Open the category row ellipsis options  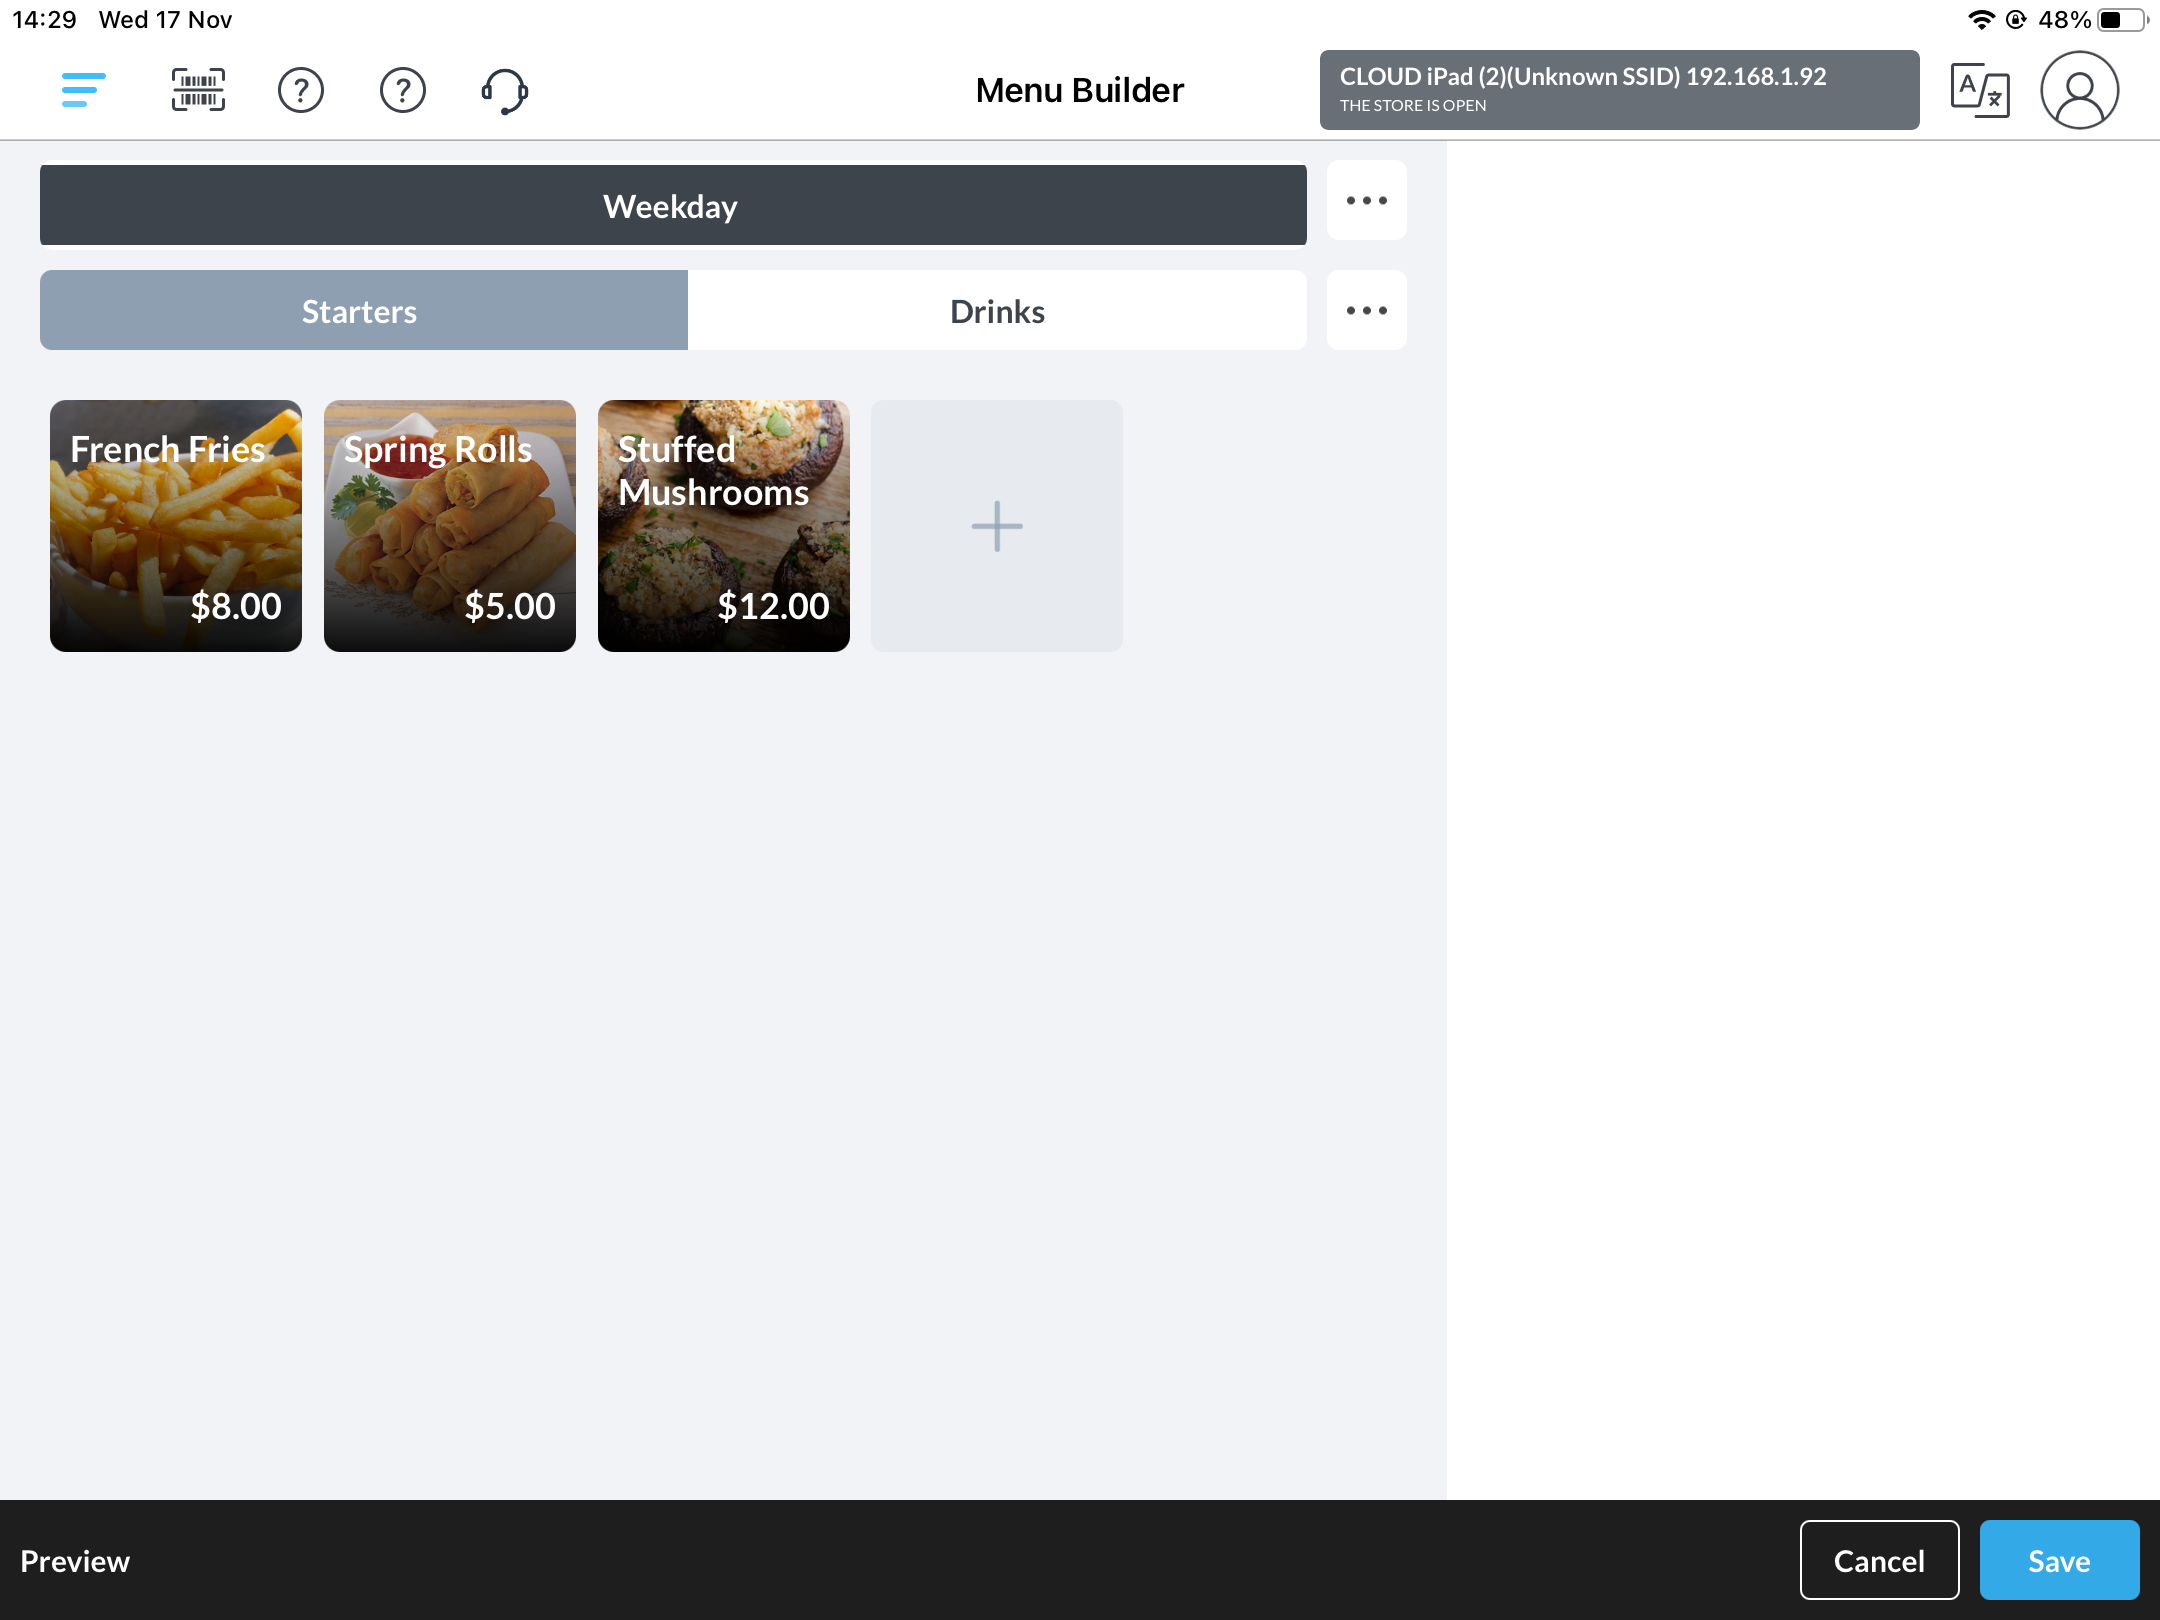[x=1367, y=310]
